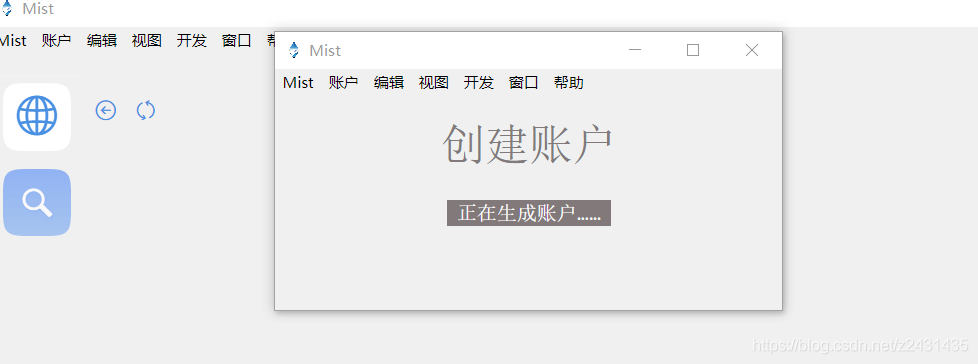The height and width of the screenshot is (364, 978).
Task: Open 视图 menu in the main window
Action: pos(147,41)
